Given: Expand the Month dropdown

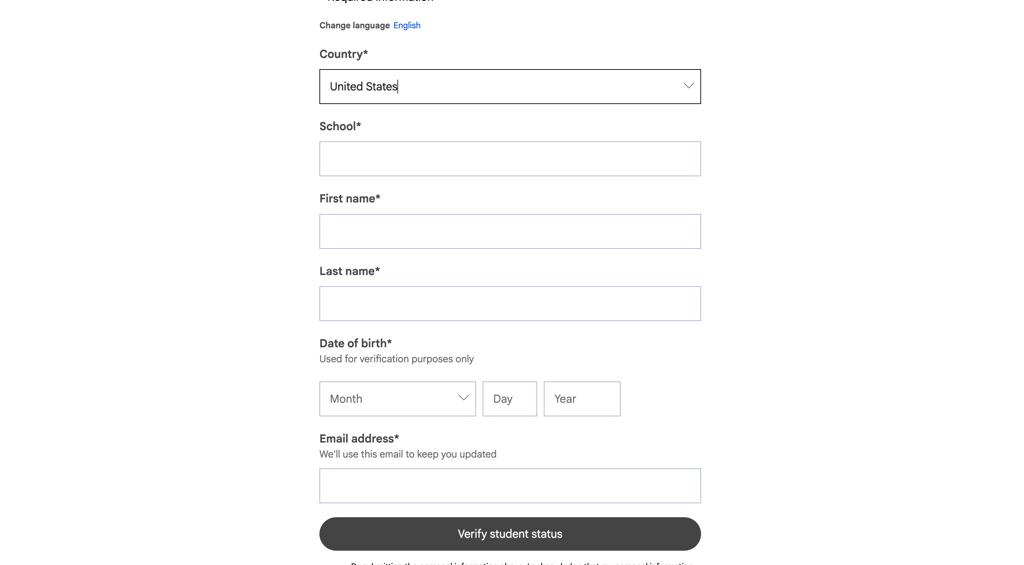Looking at the screenshot, I should 390,399.
